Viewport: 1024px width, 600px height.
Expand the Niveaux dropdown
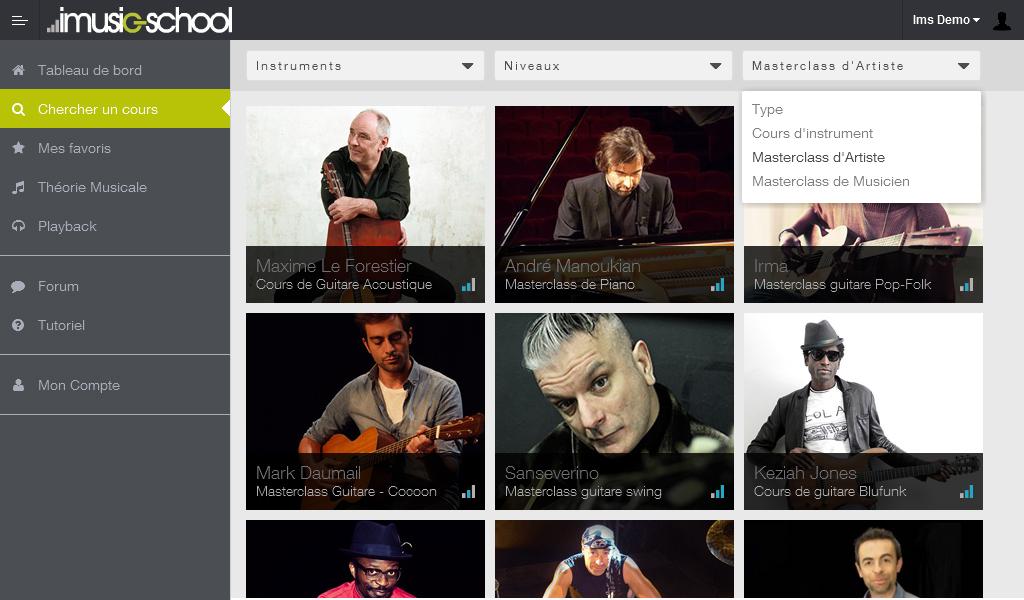click(x=613, y=66)
